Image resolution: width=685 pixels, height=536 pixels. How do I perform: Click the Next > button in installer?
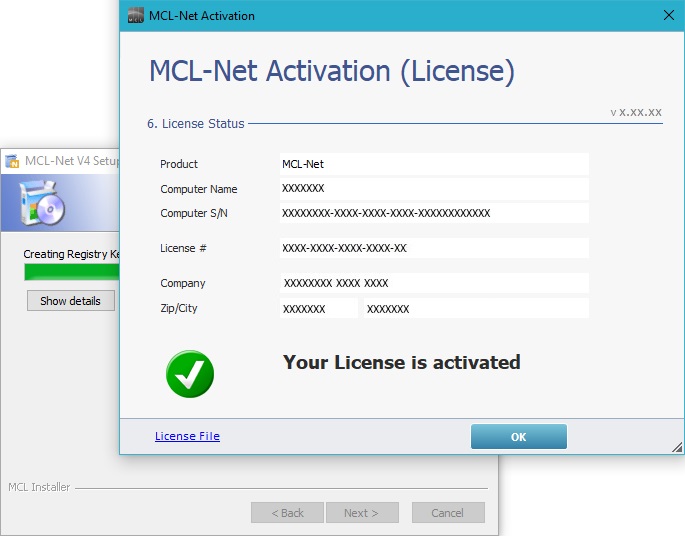tap(361, 513)
